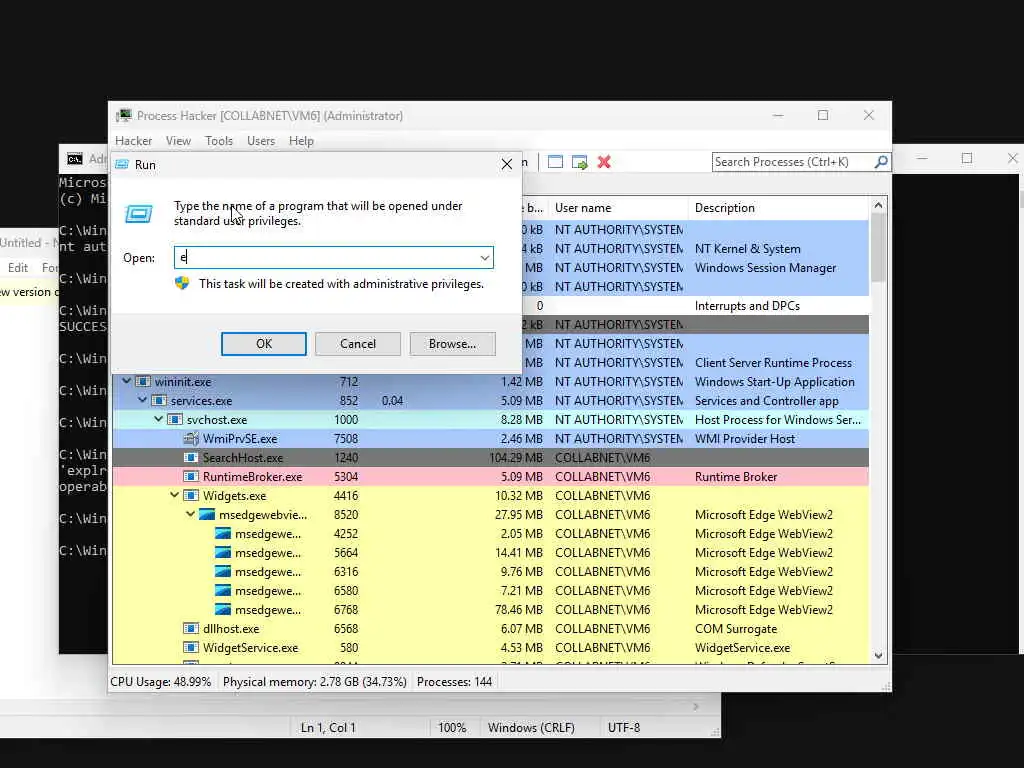Click the command prompt window title icon
Image resolution: width=1024 pixels, height=768 pixels.
pos(75,159)
